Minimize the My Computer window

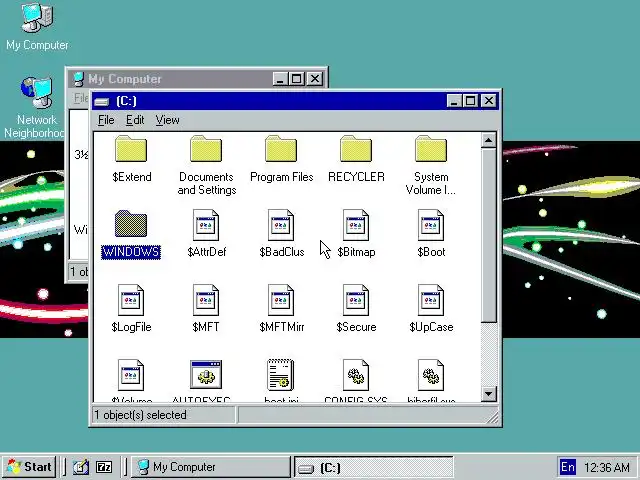point(280,79)
